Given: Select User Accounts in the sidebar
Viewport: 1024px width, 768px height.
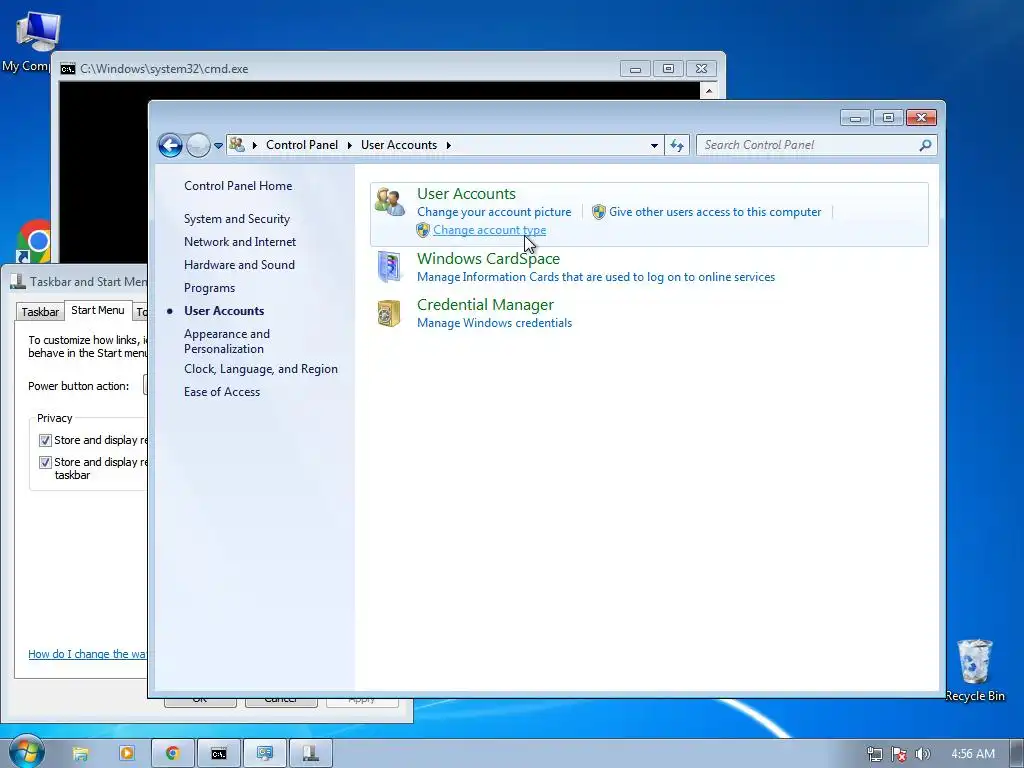Looking at the screenshot, I should 224,311.
